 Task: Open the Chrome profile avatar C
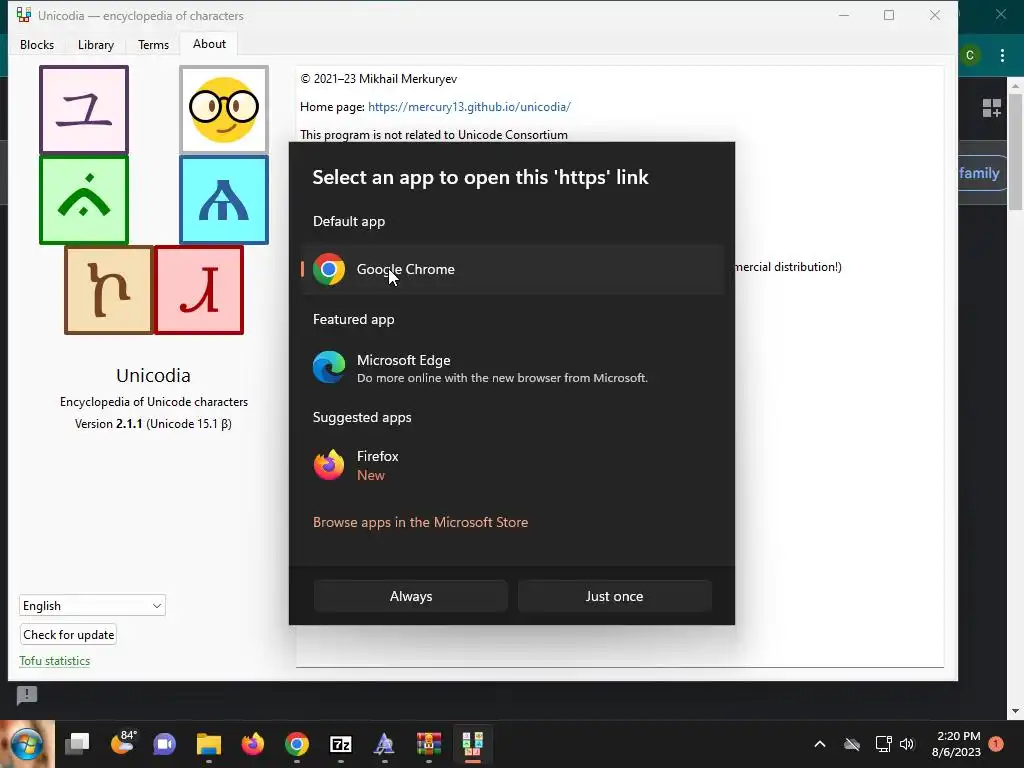tap(970, 56)
